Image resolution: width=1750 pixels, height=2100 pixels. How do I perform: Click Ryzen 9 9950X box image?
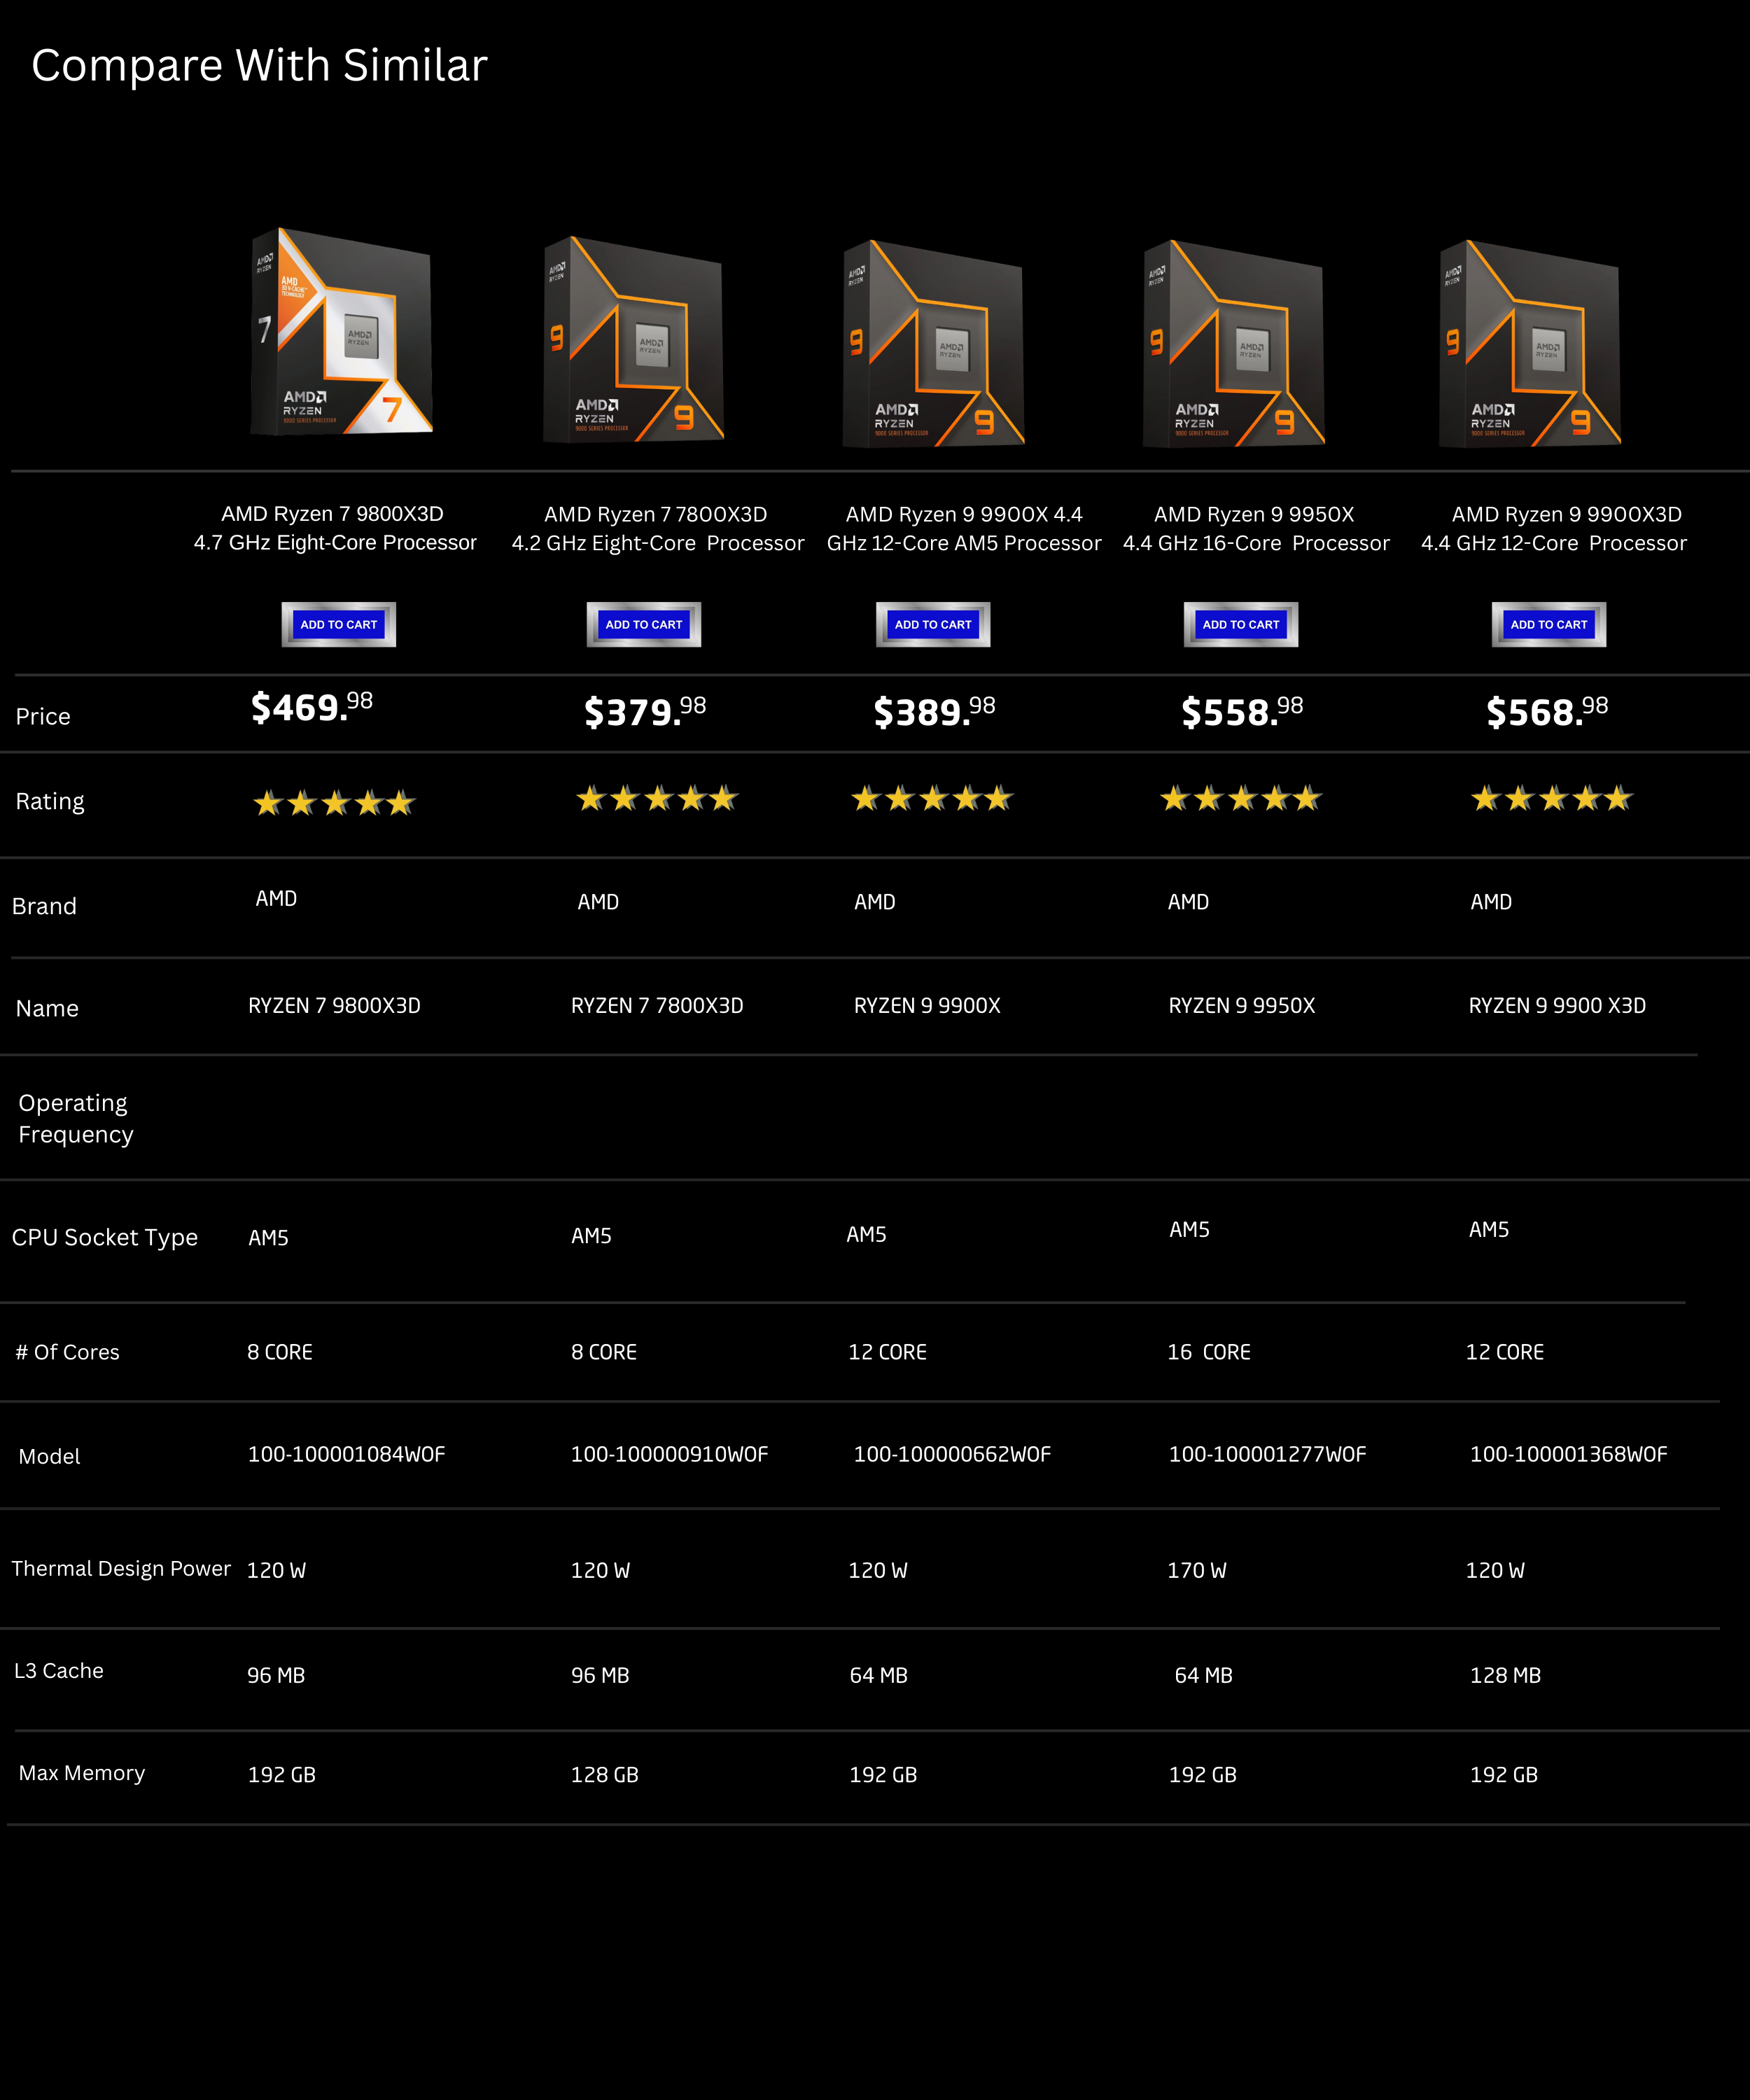[x=1233, y=343]
